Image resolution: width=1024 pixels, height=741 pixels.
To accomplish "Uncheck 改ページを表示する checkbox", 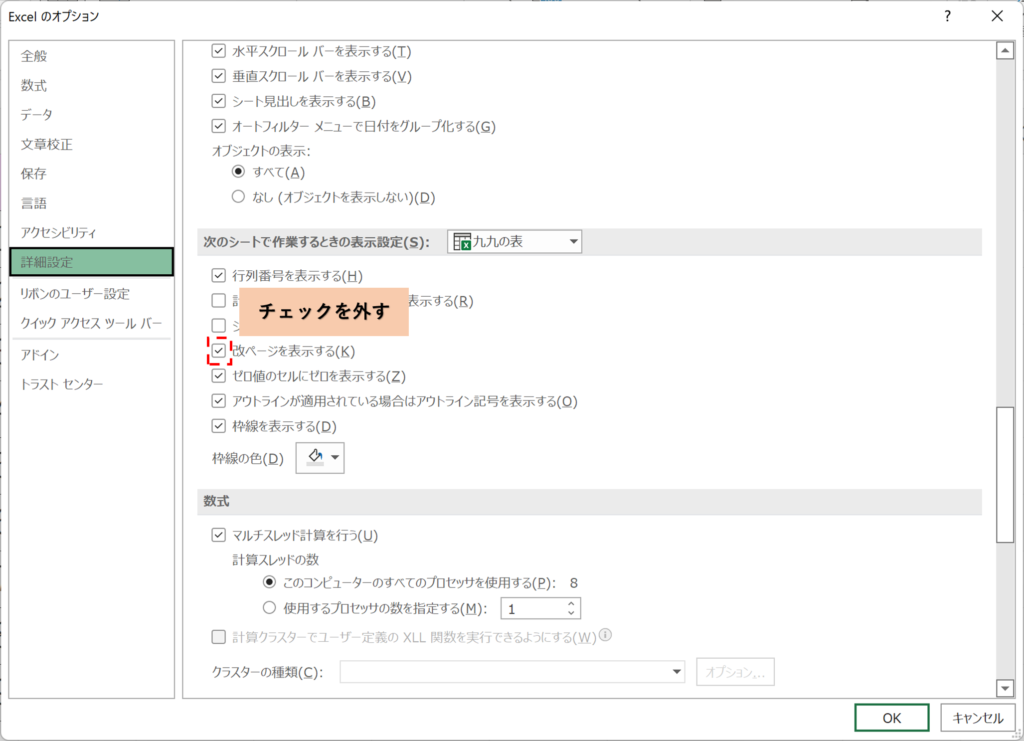I will 219,351.
